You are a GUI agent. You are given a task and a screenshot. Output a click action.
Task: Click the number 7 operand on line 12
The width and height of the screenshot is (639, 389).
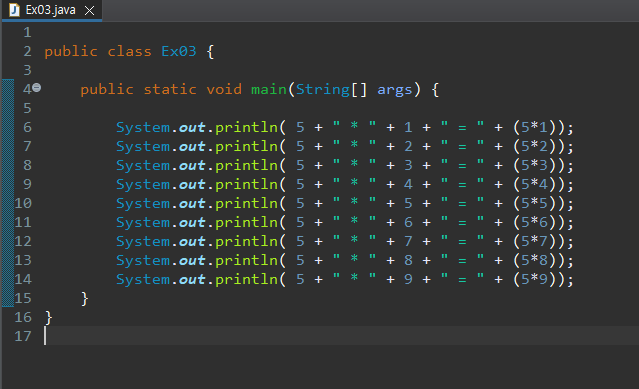point(408,242)
